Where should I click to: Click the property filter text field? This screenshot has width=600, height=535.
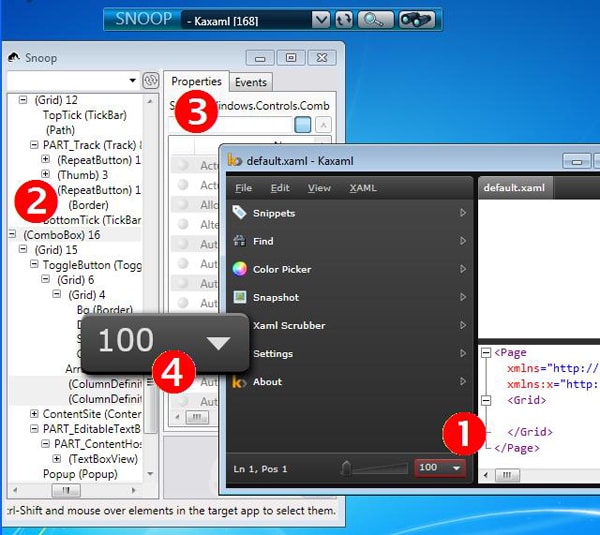point(230,125)
